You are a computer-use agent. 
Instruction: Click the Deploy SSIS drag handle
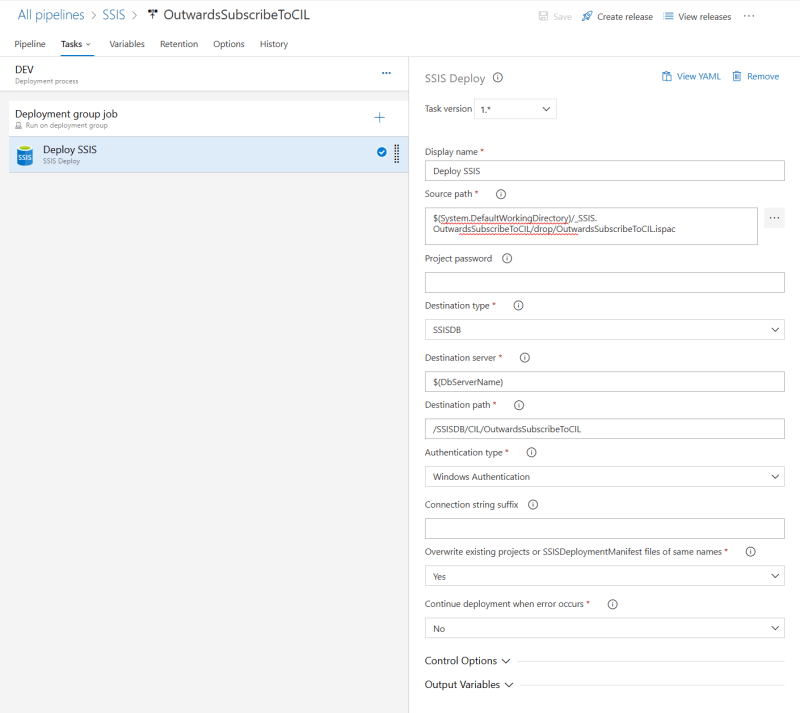(397, 154)
